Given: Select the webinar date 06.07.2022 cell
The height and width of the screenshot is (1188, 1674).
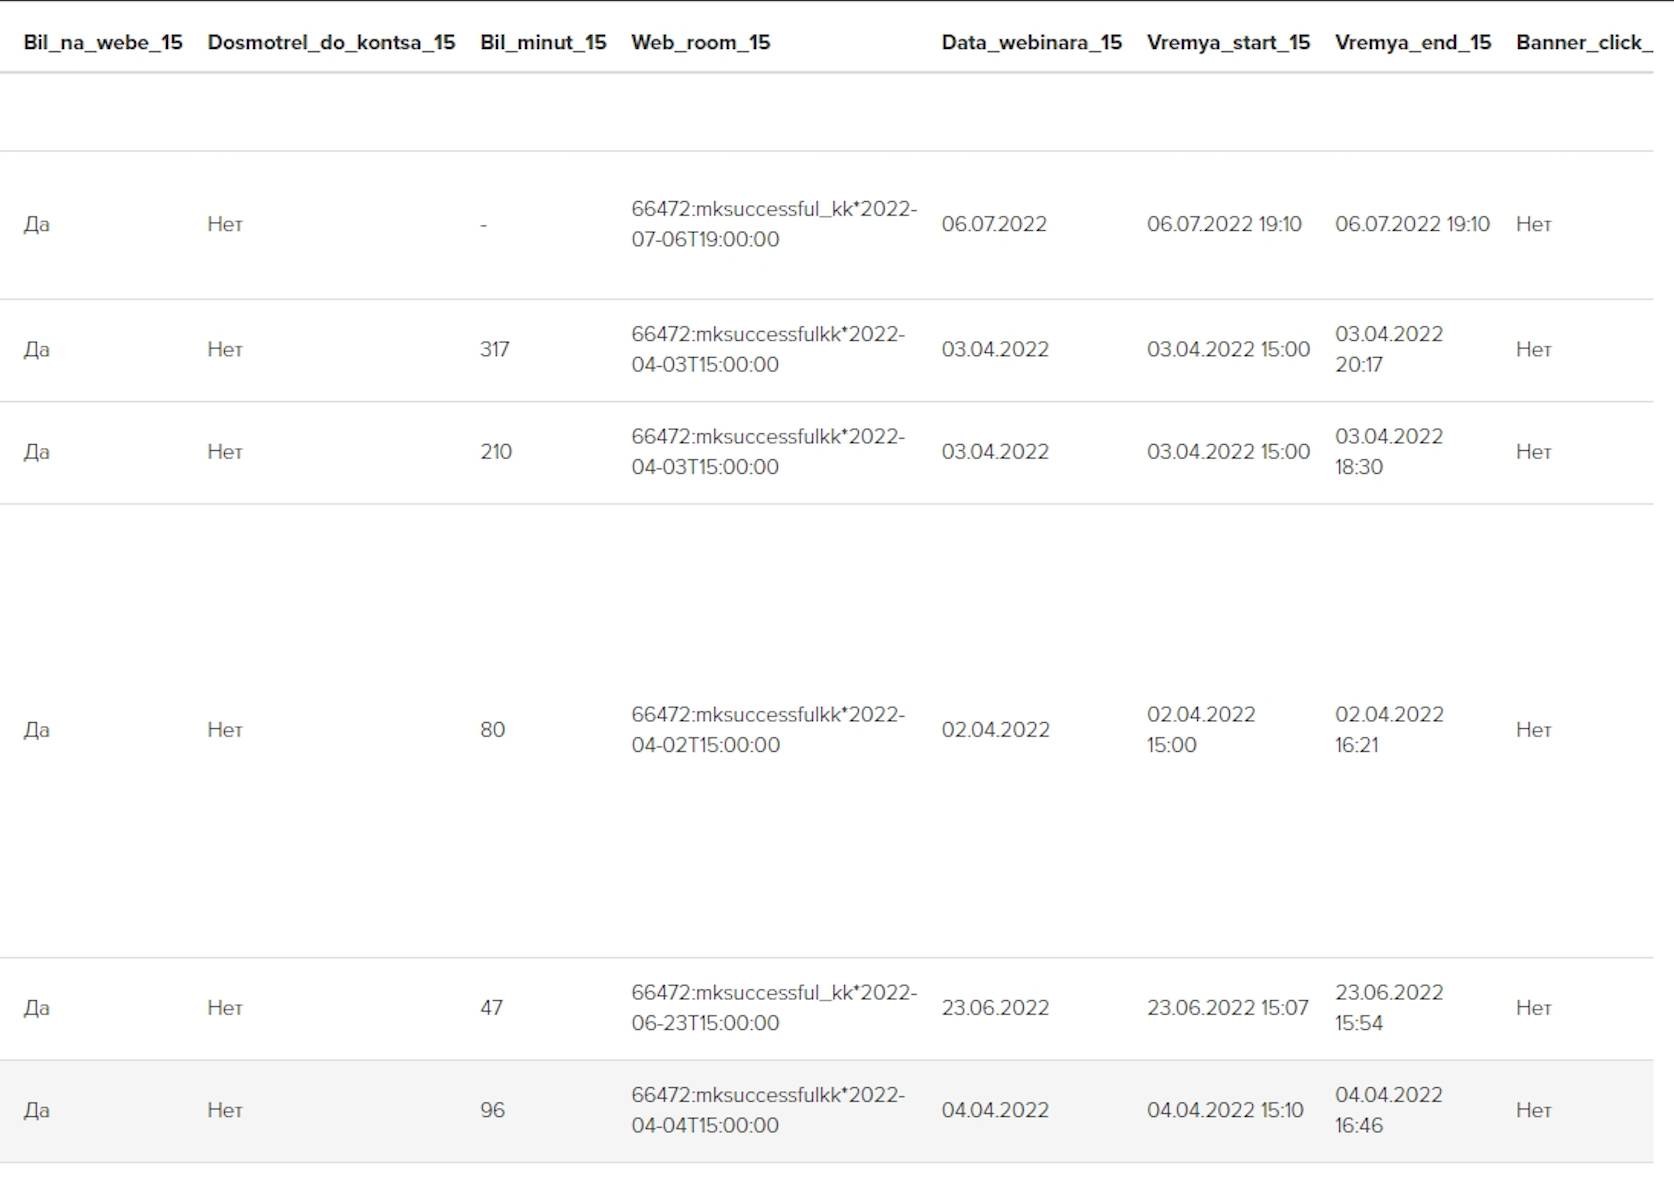Looking at the screenshot, I should coord(994,224).
